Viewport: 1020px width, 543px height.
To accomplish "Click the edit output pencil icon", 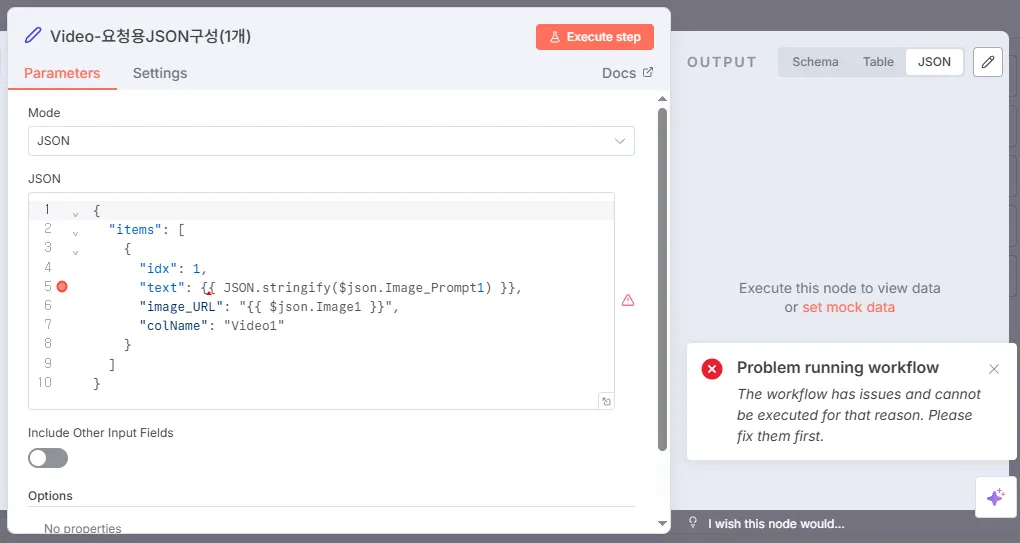I will click(x=988, y=62).
